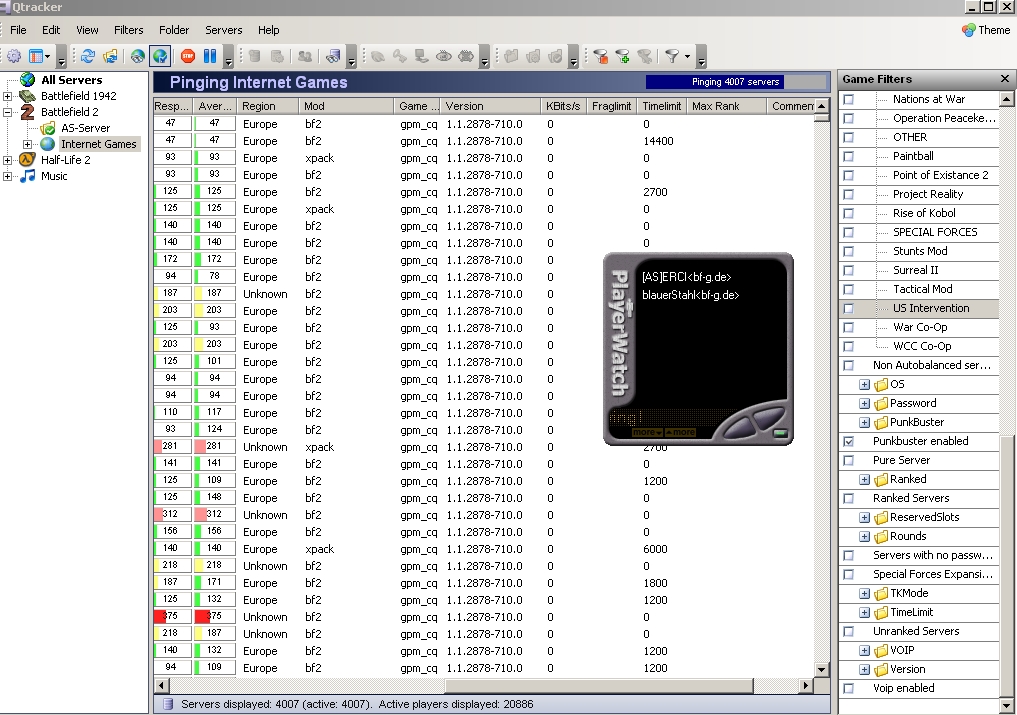Check the Voip enabled filter

[x=848, y=688]
